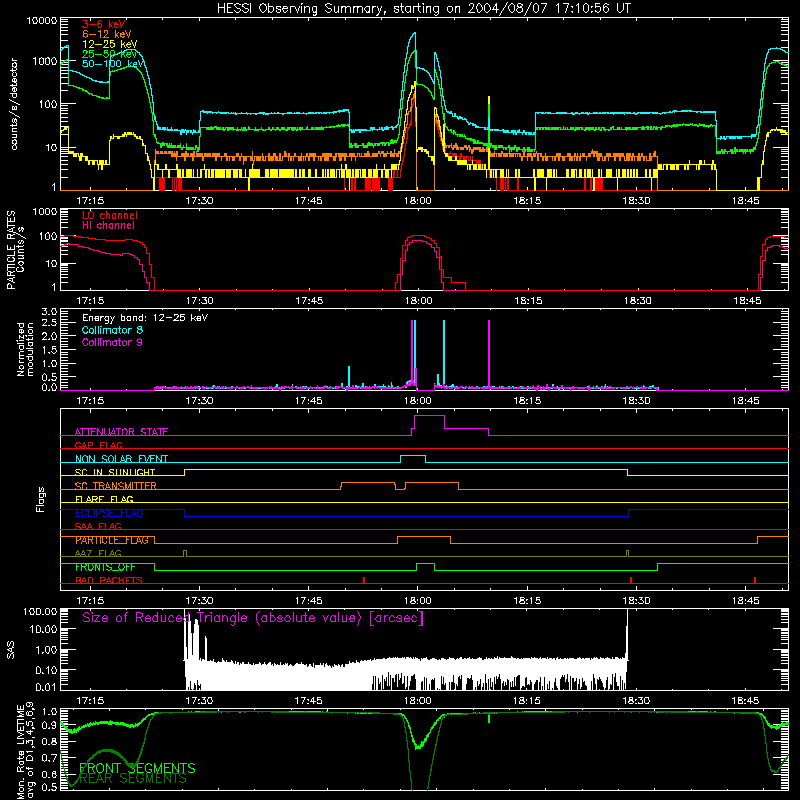Click the LO channel legend label
Viewport: 800px width, 800px height.
point(110,215)
